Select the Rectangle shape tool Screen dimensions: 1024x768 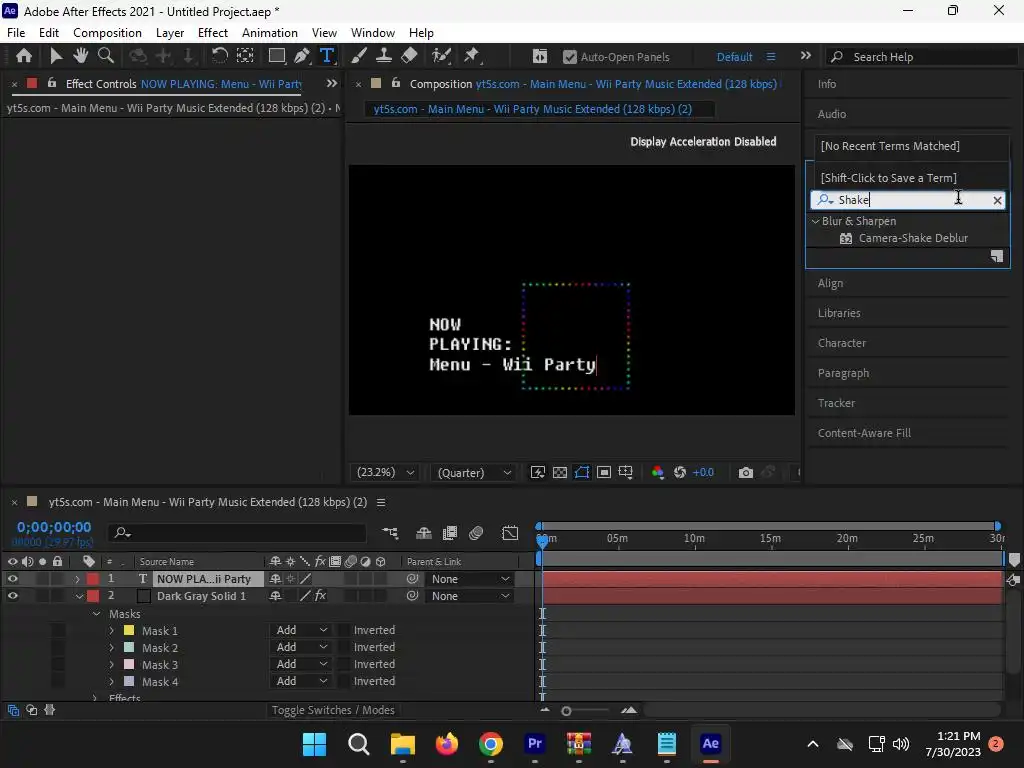coord(276,56)
